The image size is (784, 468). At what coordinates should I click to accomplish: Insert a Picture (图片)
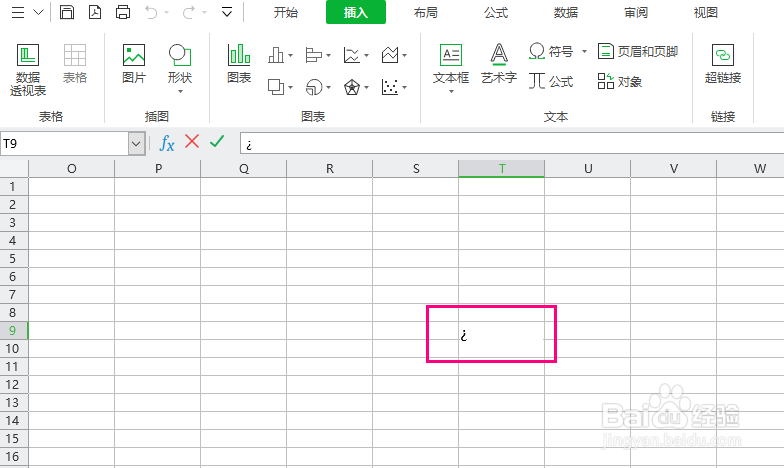point(134,64)
